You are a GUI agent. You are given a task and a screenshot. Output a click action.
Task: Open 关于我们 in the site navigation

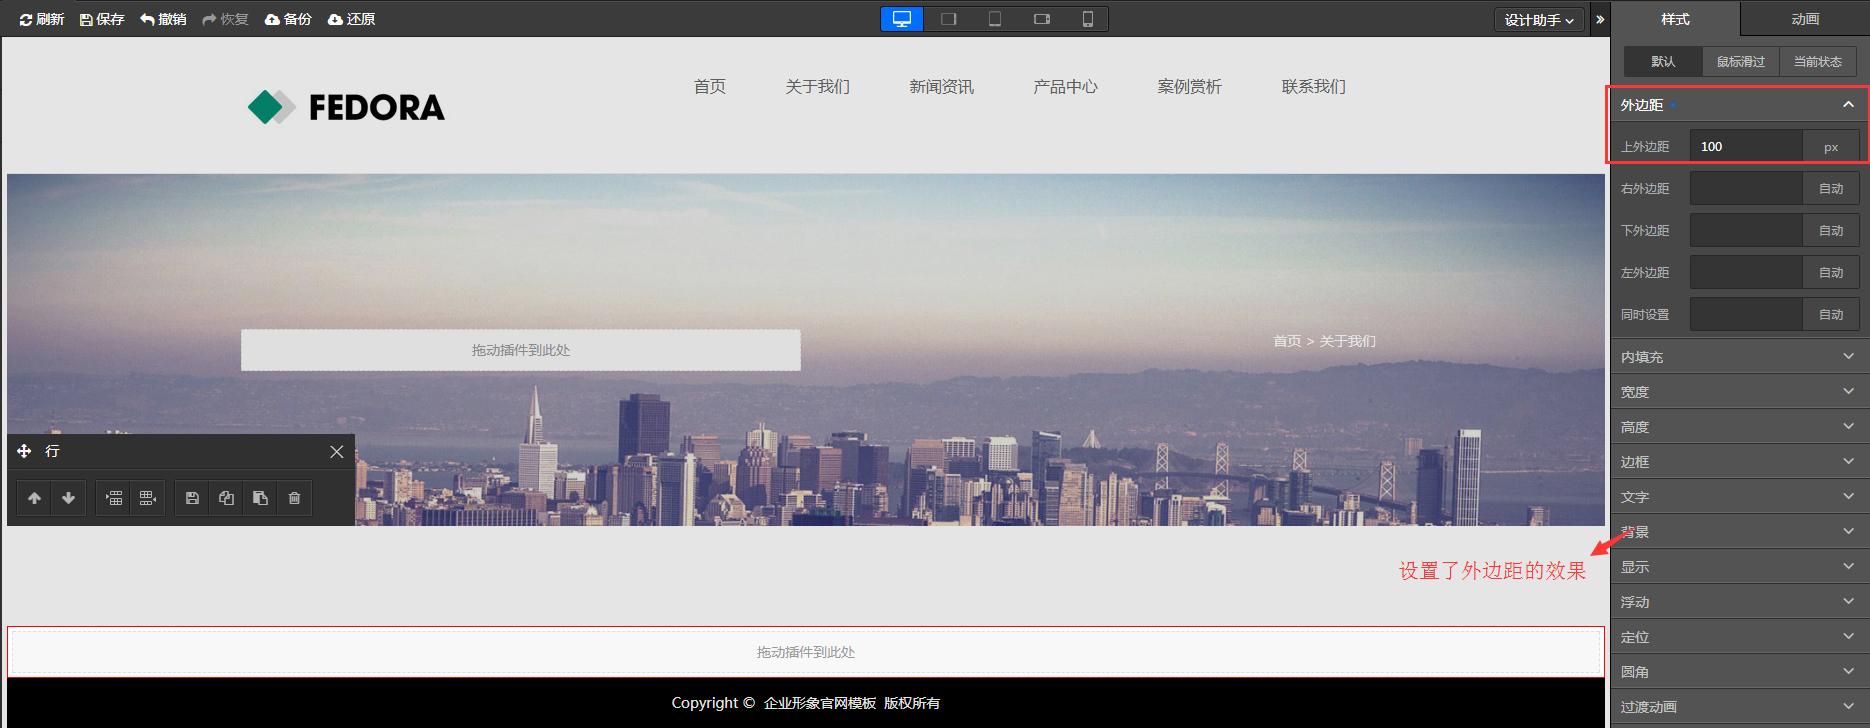[x=817, y=87]
